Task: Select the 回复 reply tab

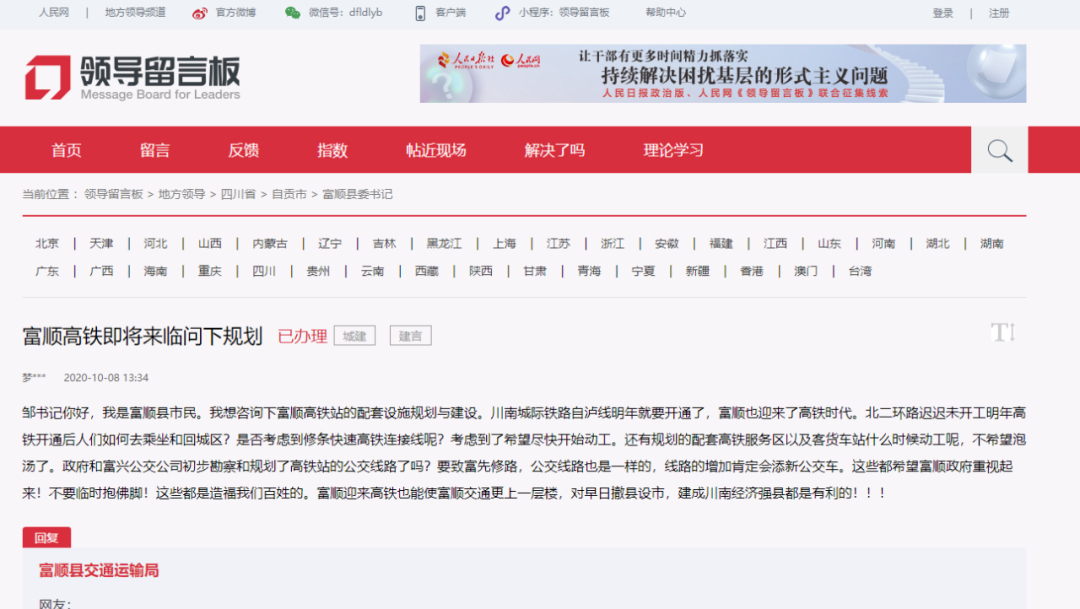Action: (46, 538)
